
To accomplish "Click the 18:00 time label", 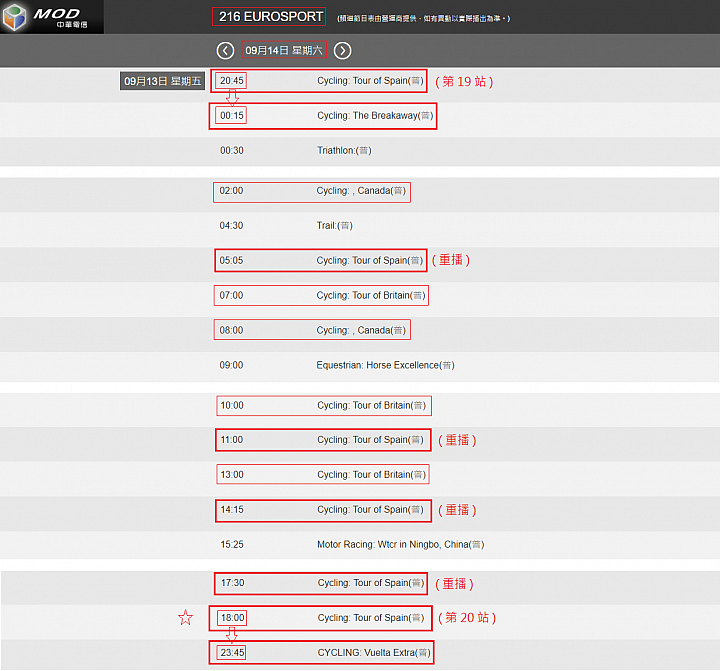I will pos(232,618).
